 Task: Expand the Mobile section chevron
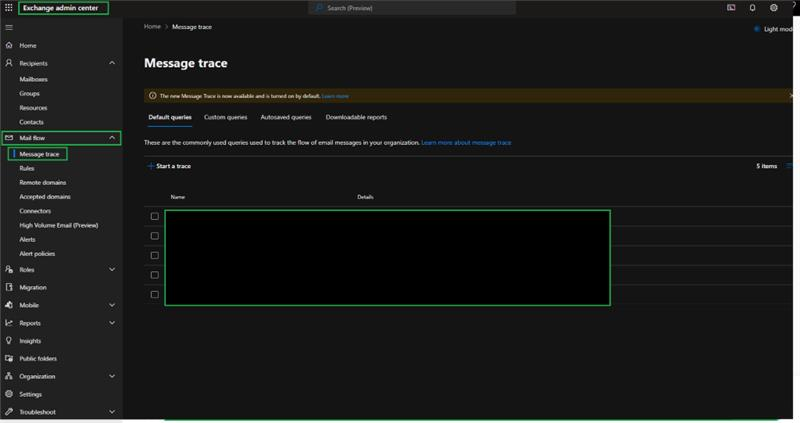(112, 305)
